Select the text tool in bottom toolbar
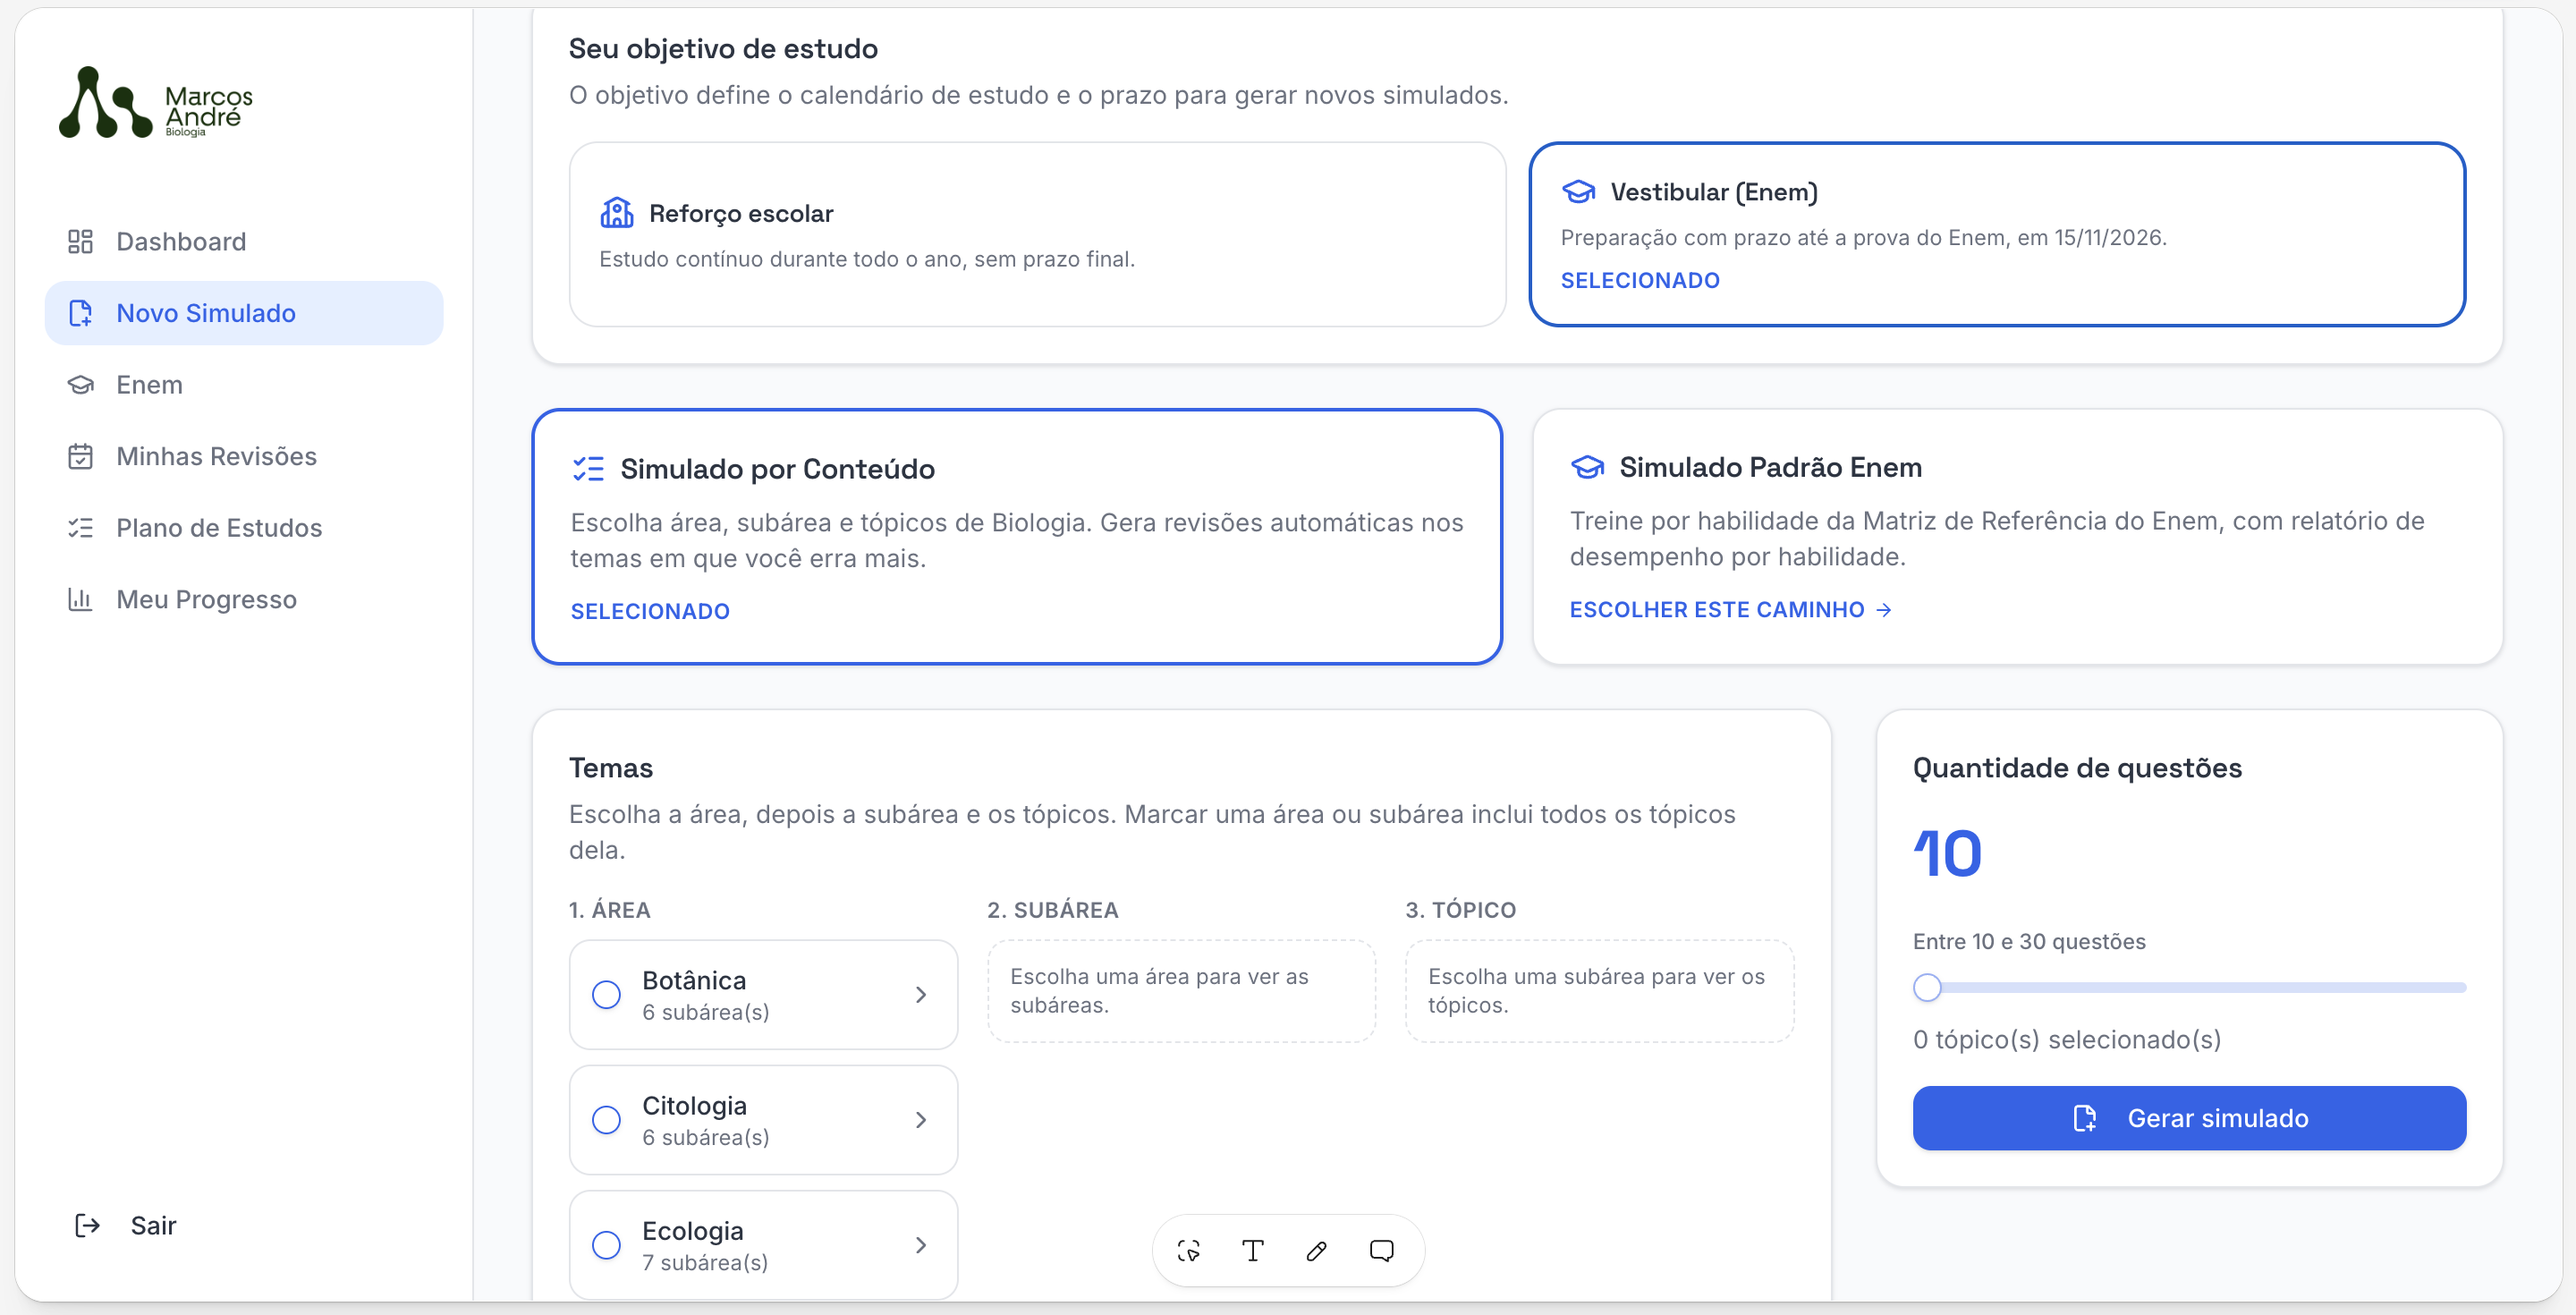 pos(1252,1250)
